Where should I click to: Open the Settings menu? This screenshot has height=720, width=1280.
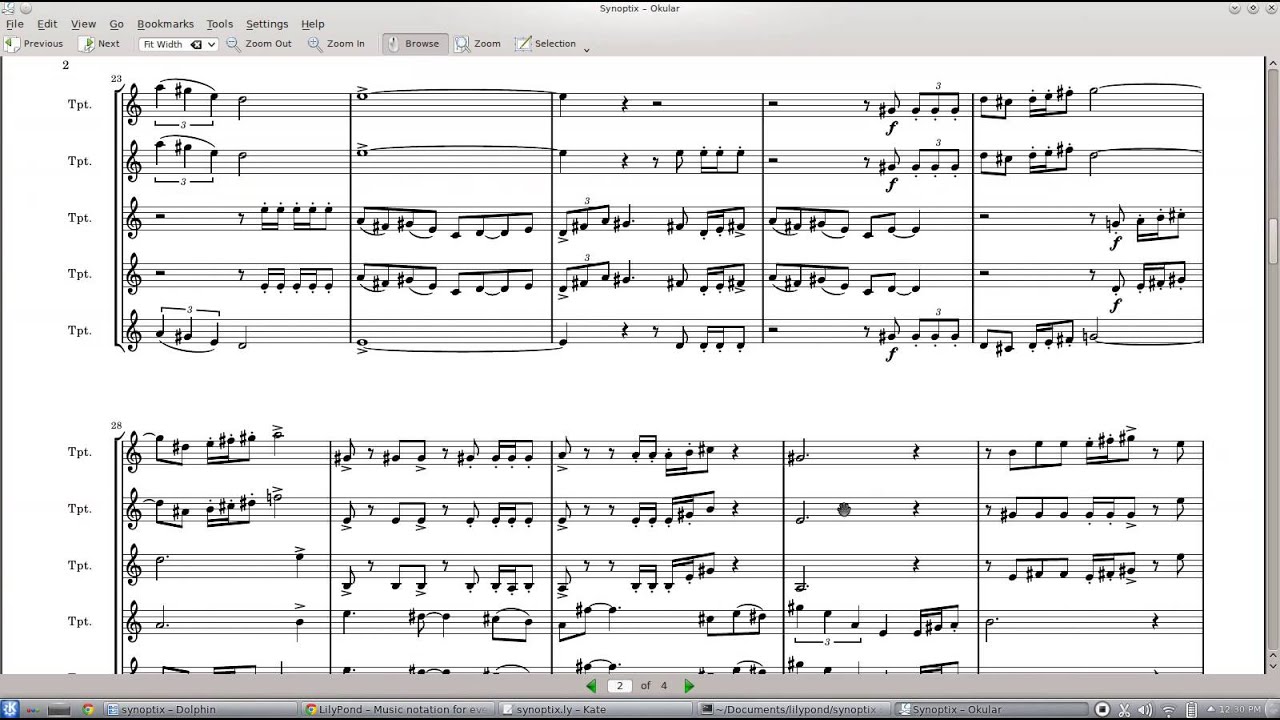pyautogui.click(x=267, y=24)
